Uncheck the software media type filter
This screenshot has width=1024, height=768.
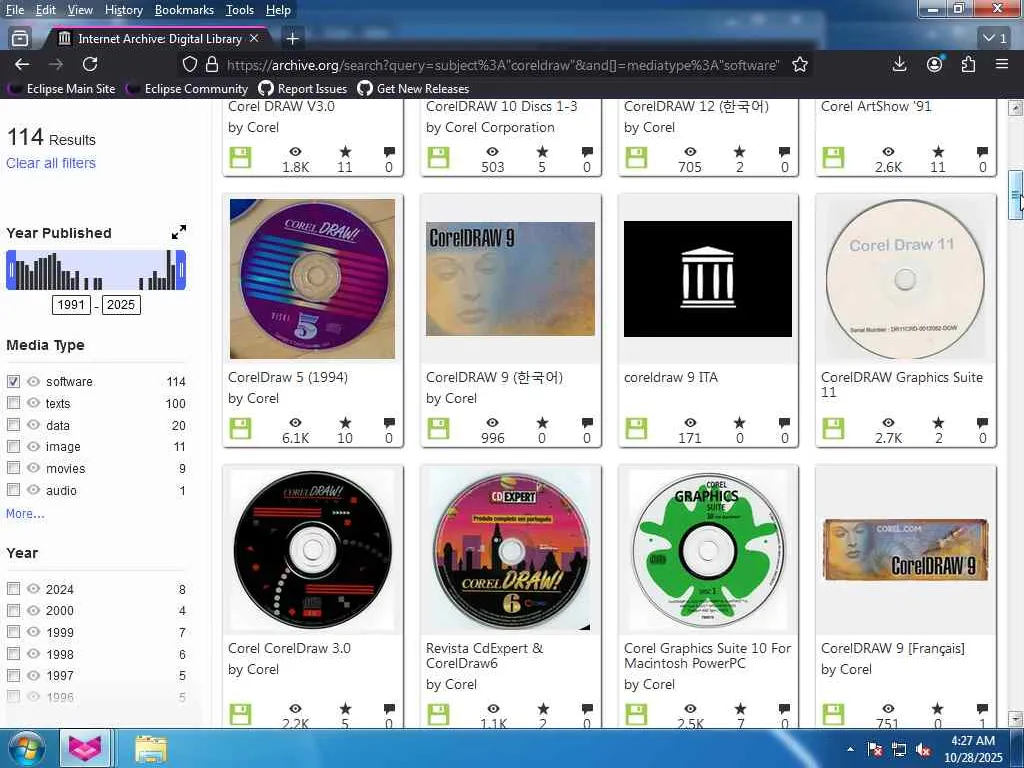13,381
